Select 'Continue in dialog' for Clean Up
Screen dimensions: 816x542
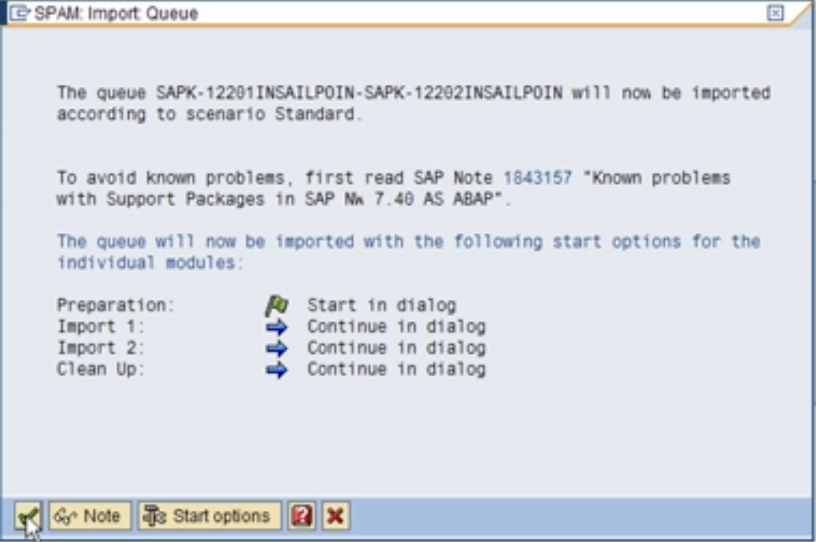point(397,369)
